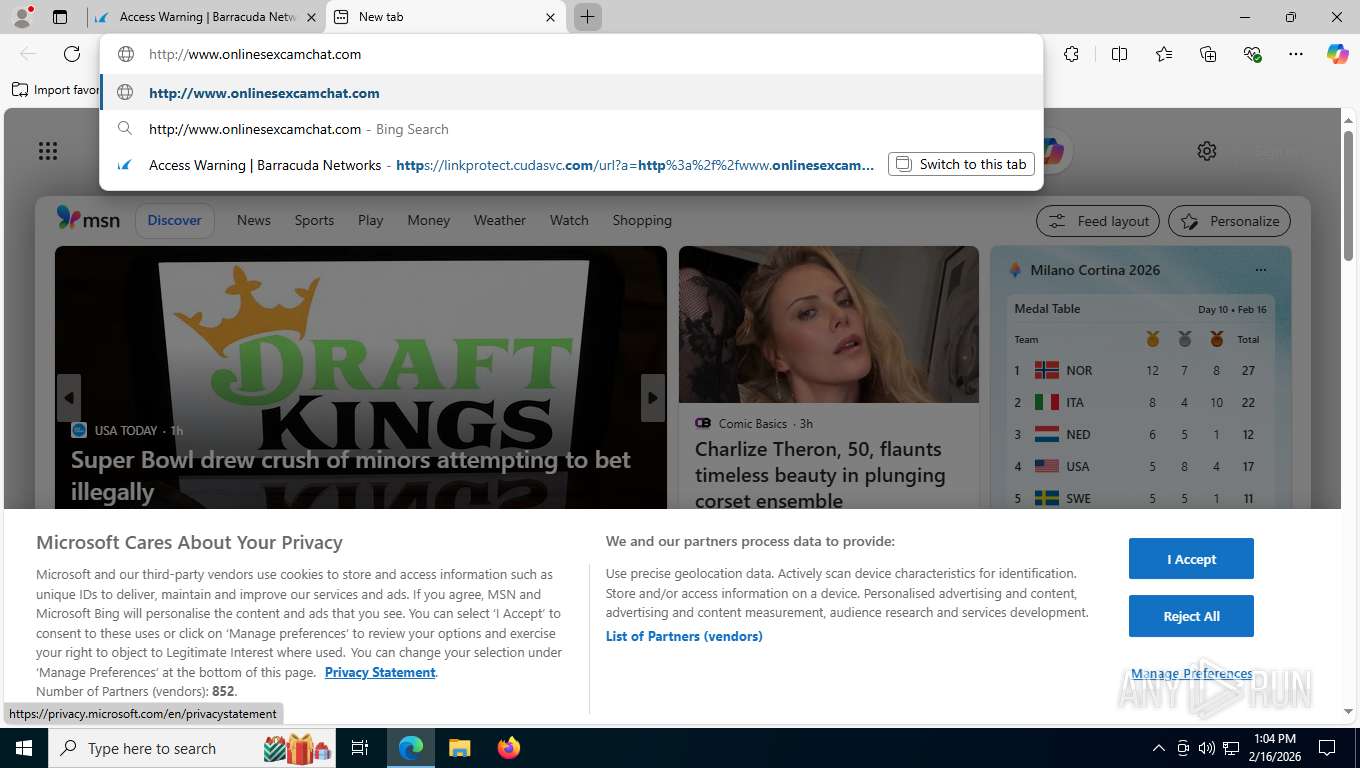Open page settings gear icon
This screenshot has width=1360, height=768.
point(1207,151)
